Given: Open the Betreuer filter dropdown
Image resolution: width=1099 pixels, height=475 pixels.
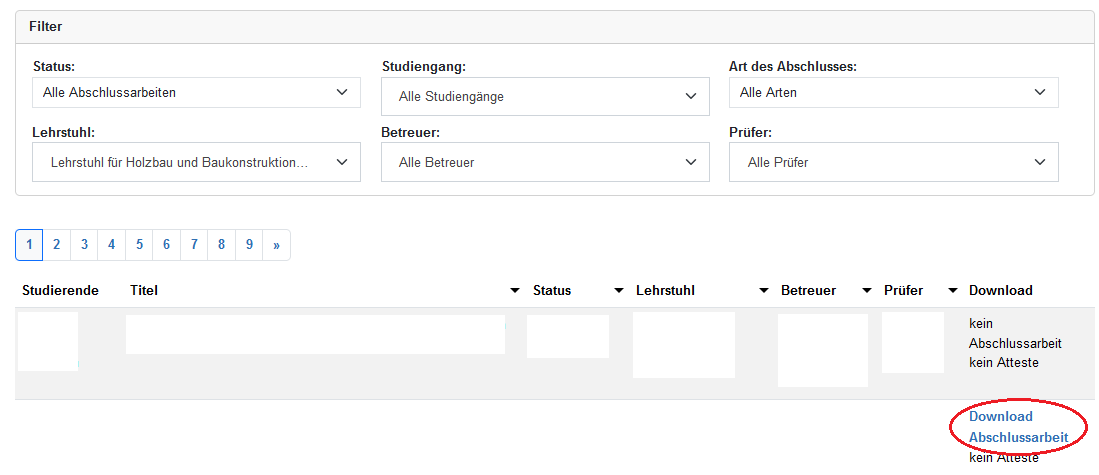Looking at the screenshot, I should [x=545, y=162].
